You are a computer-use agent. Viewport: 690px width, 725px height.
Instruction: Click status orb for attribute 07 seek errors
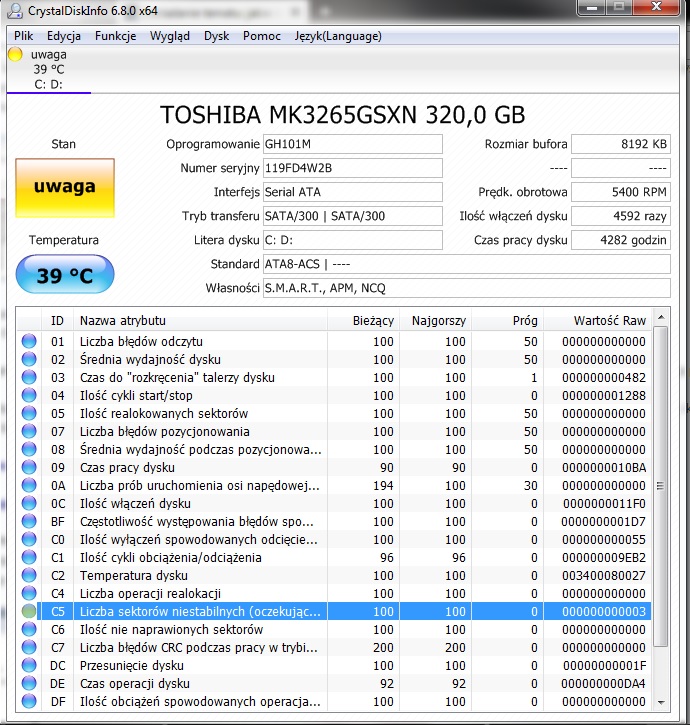pos(29,431)
